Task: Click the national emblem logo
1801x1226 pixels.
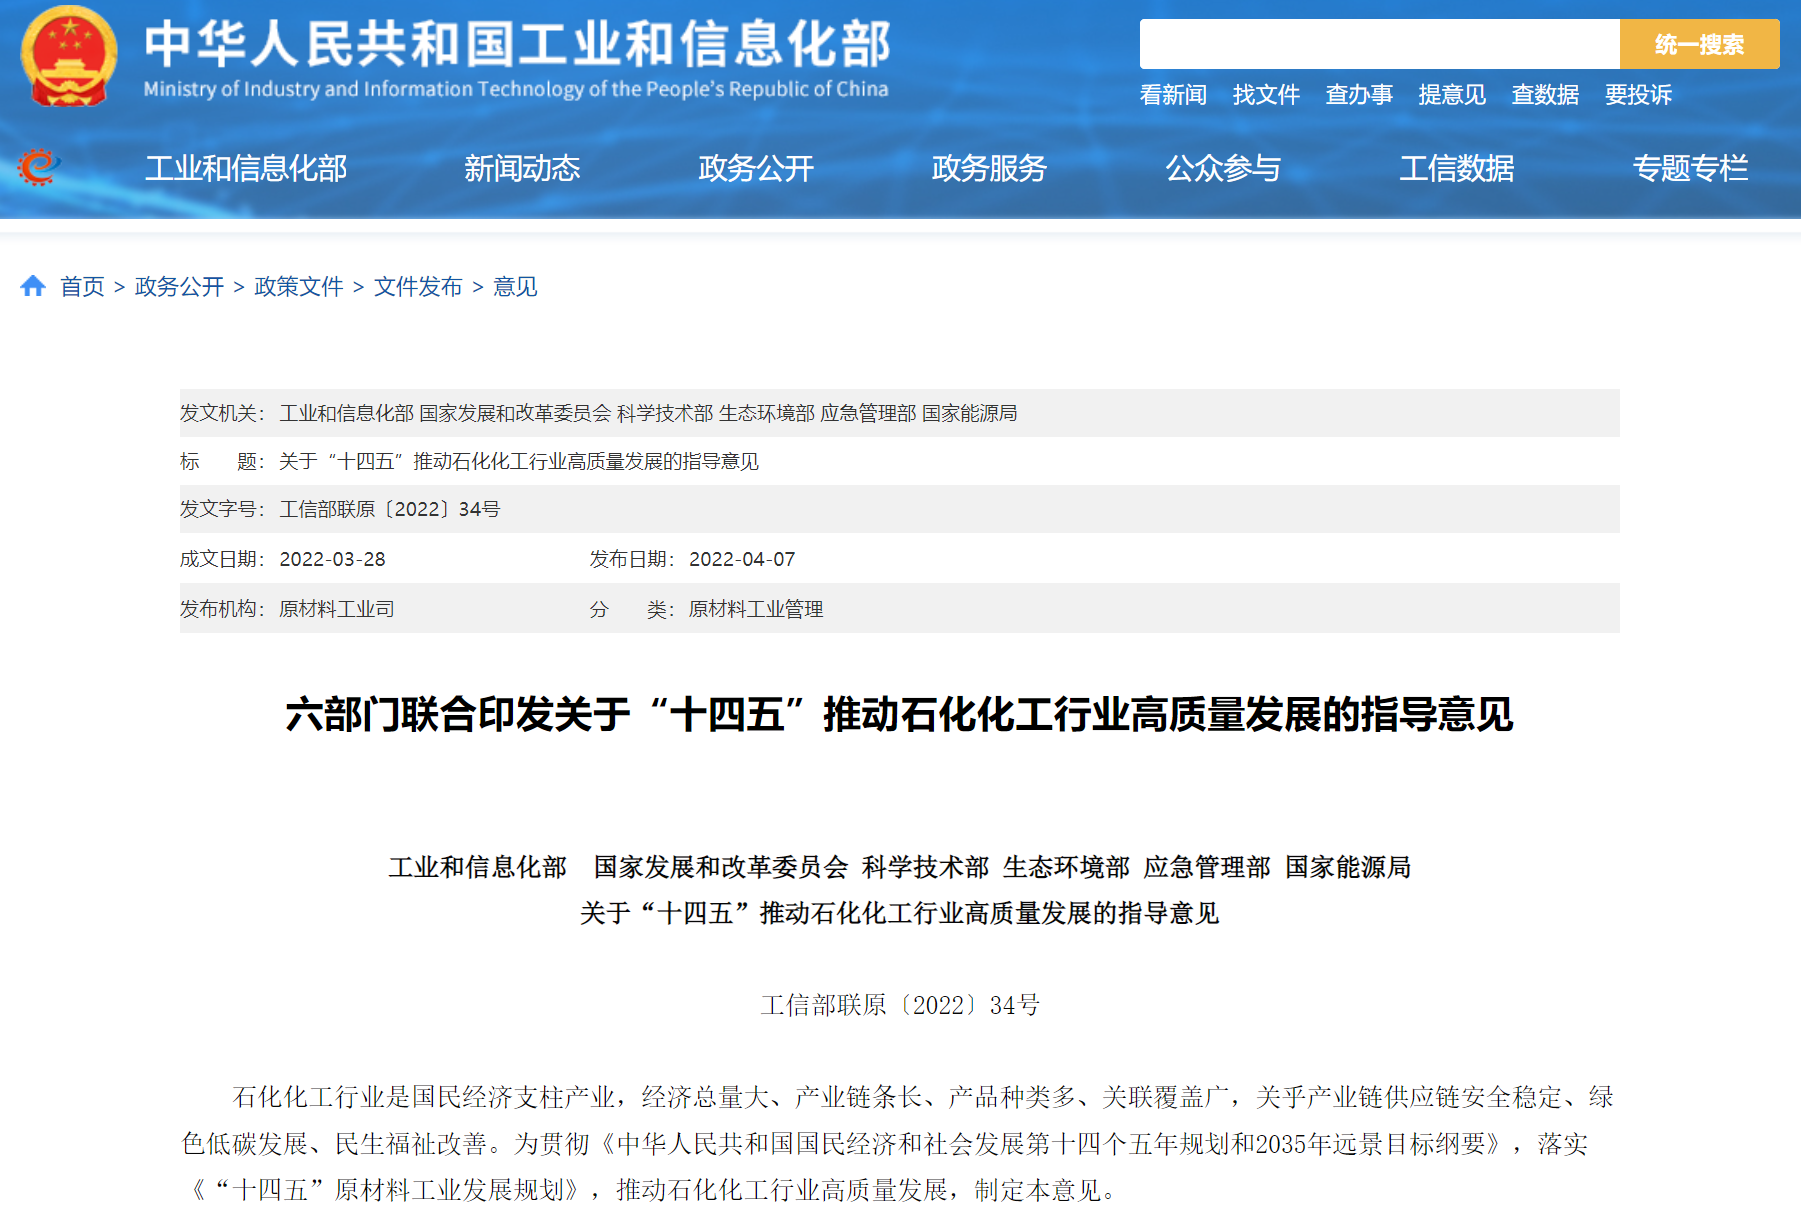Action: pos(68,57)
